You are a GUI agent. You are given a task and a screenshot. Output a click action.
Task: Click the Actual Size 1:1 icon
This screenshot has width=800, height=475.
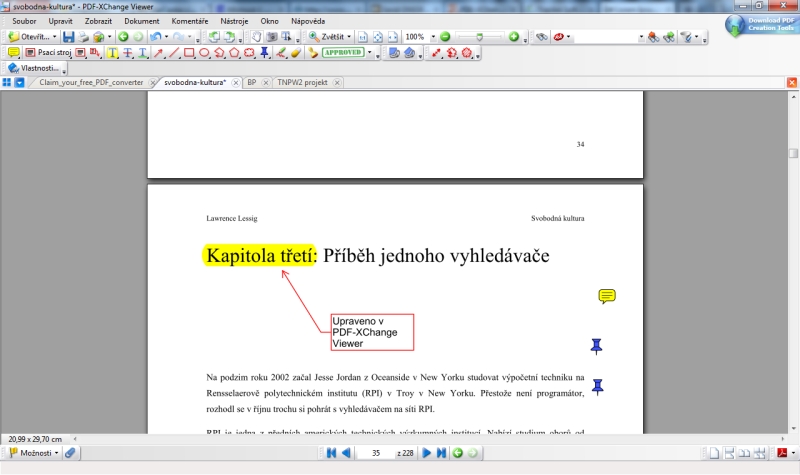pyautogui.click(x=363, y=37)
